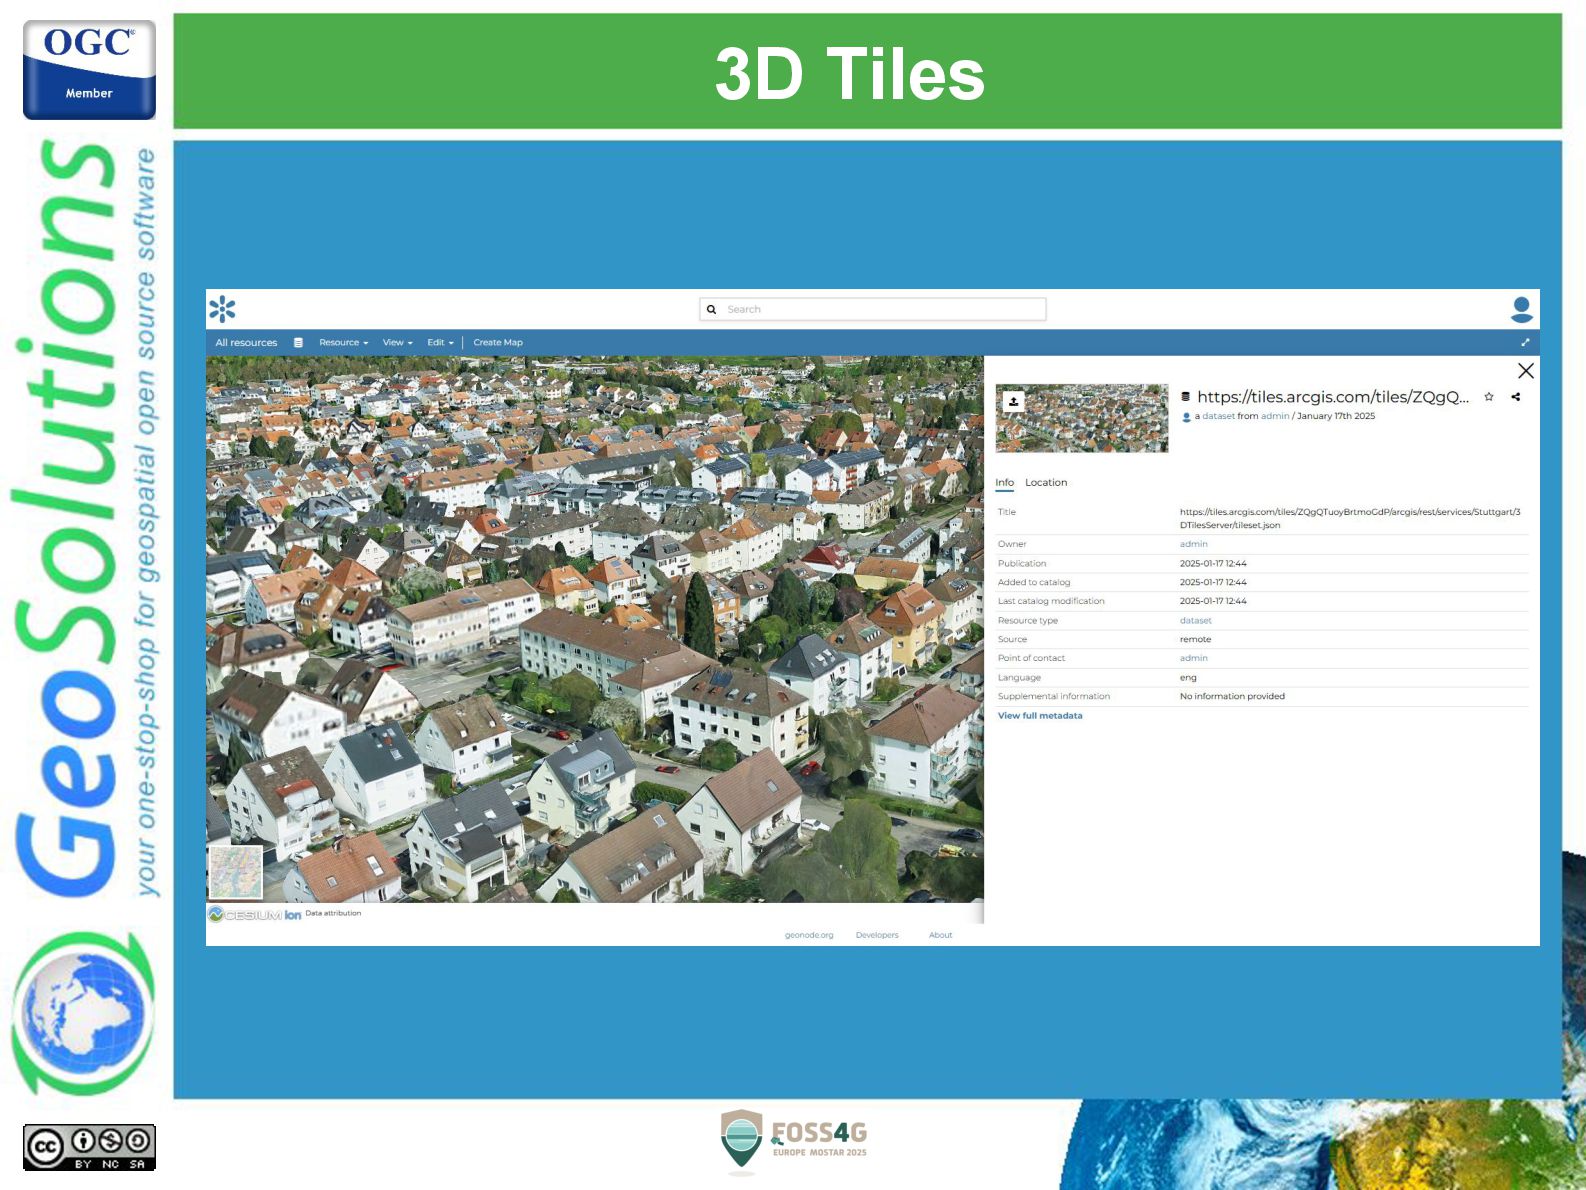The height and width of the screenshot is (1190, 1586).
Task: Click Source value remote
Action: pos(1195,640)
